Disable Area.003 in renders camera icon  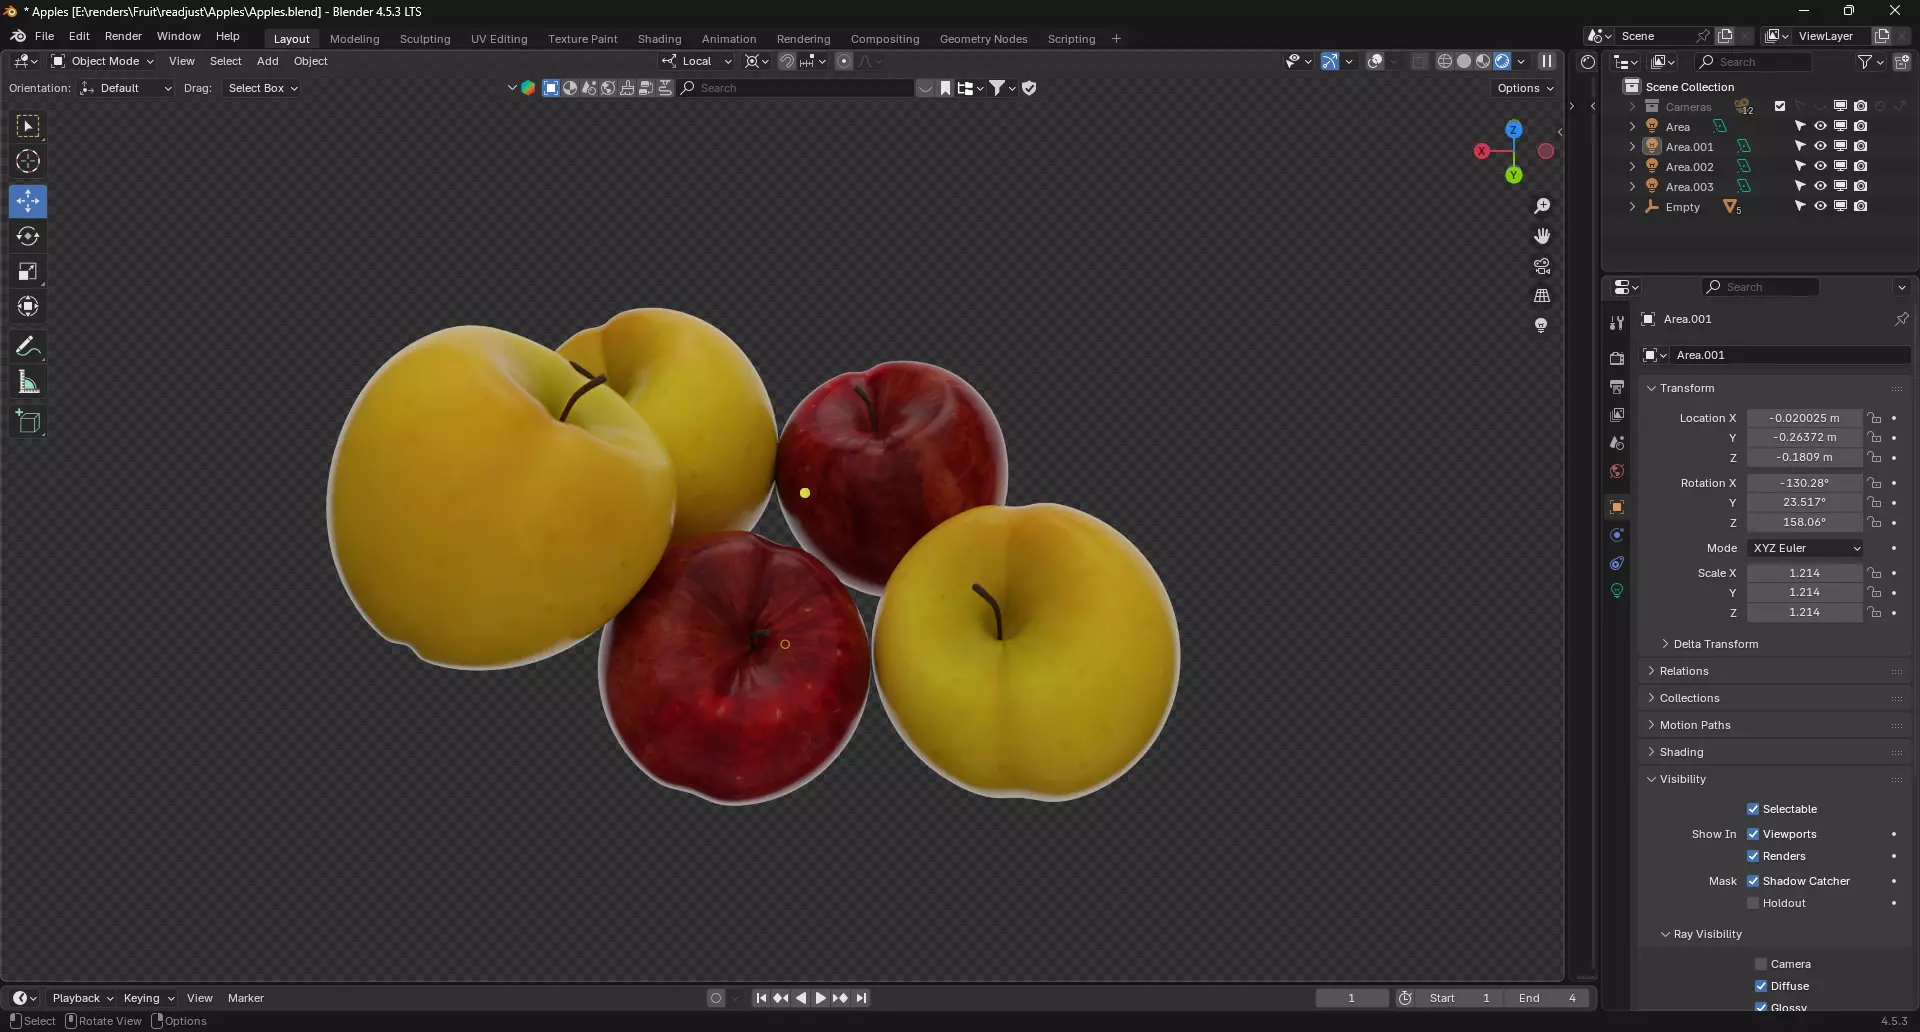(1860, 186)
